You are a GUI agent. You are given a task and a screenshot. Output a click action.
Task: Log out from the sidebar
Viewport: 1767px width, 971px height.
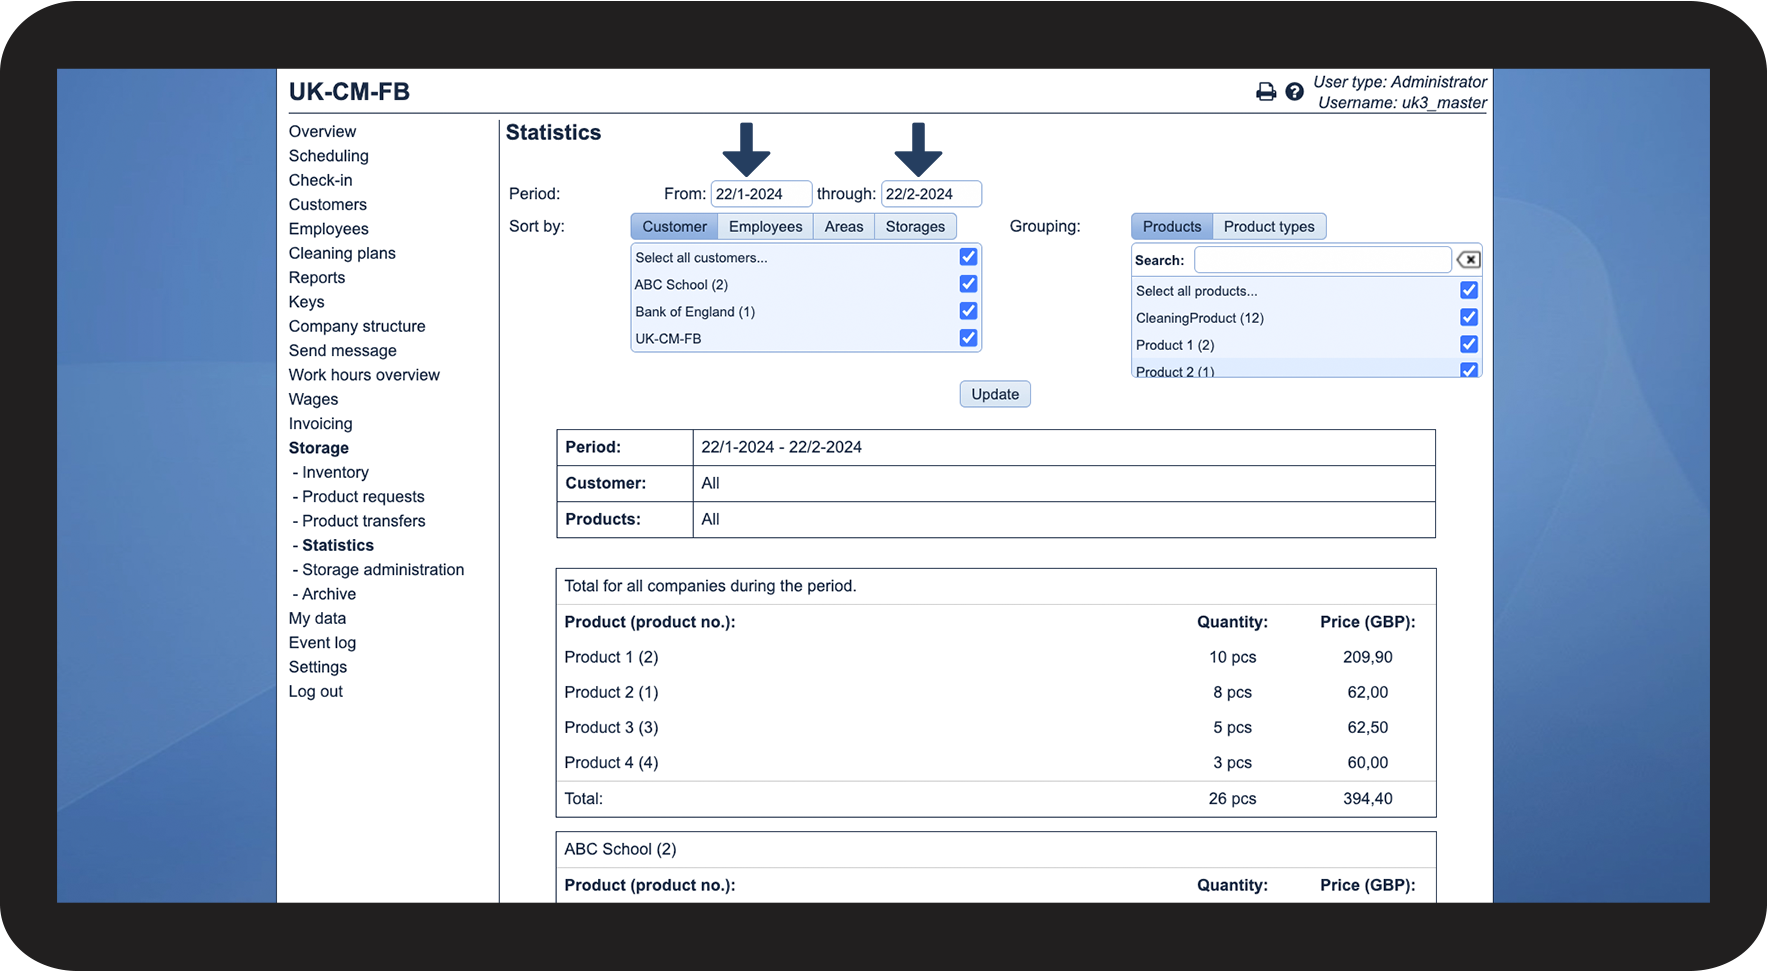point(316,692)
